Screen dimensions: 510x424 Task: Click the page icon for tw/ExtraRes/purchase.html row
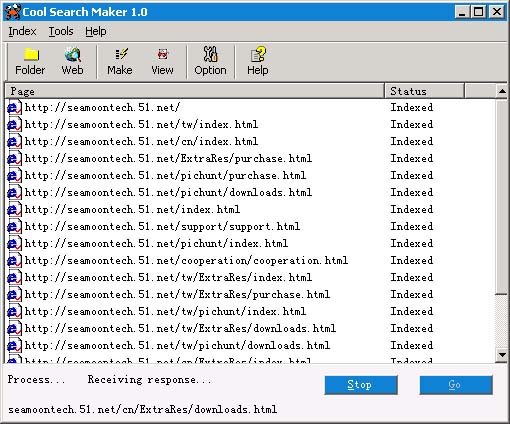click(14, 295)
